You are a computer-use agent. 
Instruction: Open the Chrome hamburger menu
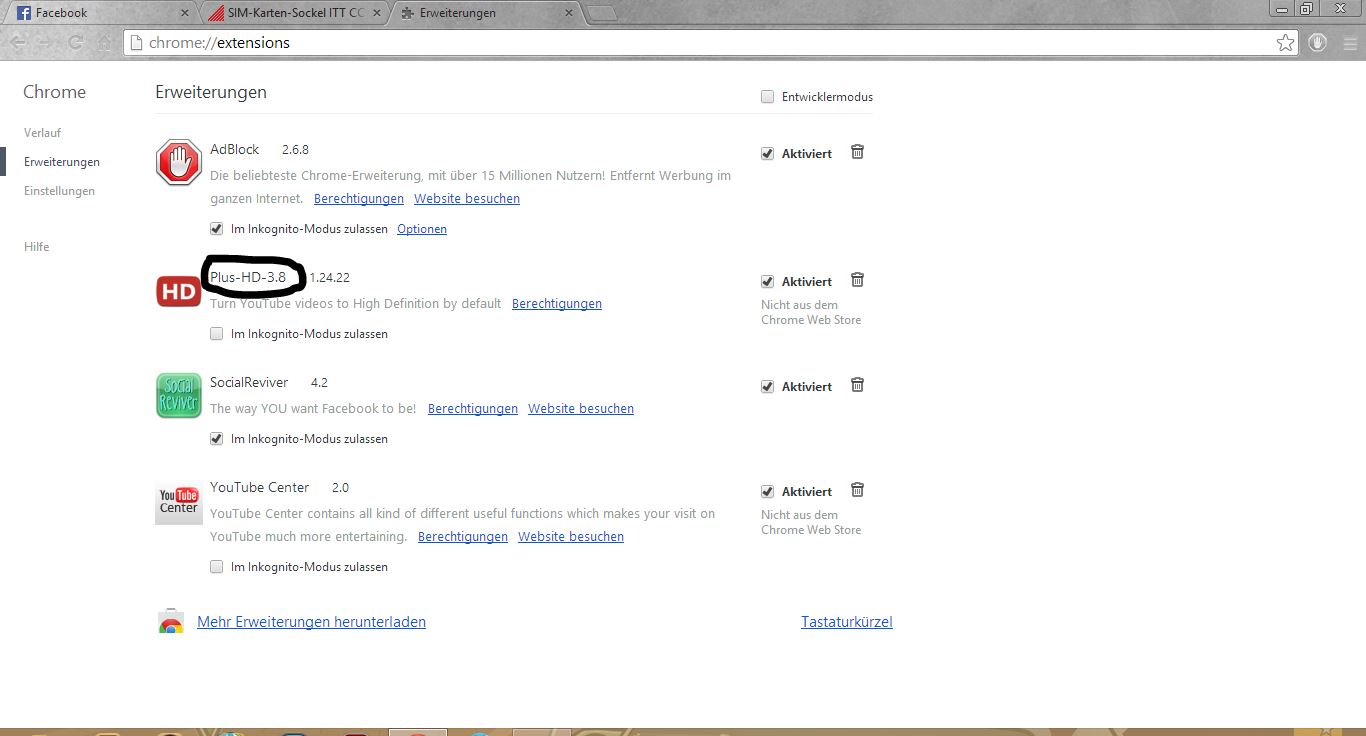pos(1348,43)
